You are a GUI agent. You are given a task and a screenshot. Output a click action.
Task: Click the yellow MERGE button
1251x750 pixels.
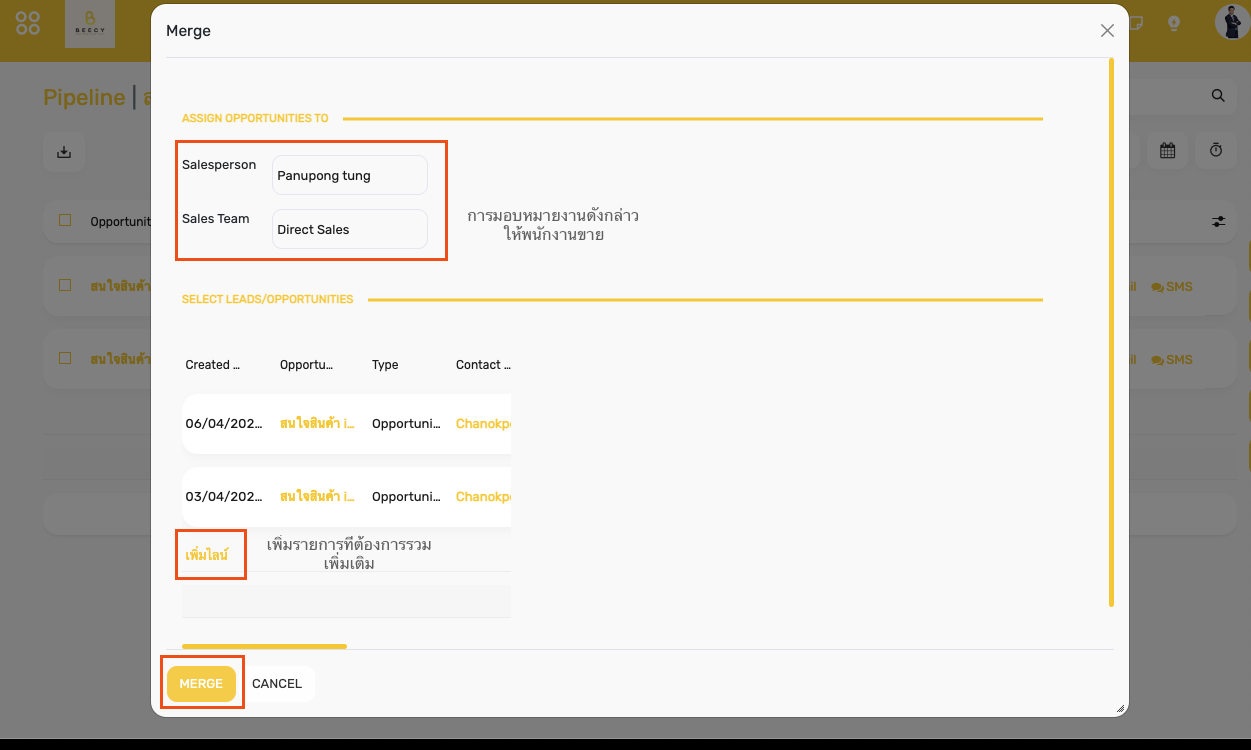pyautogui.click(x=201, y=684)
